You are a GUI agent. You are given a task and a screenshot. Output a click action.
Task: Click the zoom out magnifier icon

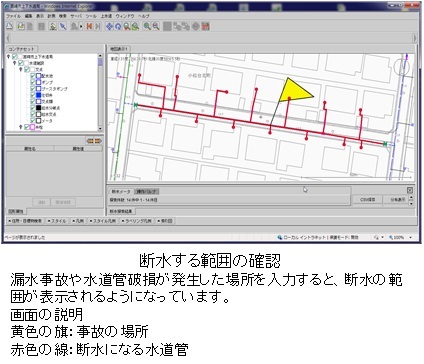[x=155, y=26]
